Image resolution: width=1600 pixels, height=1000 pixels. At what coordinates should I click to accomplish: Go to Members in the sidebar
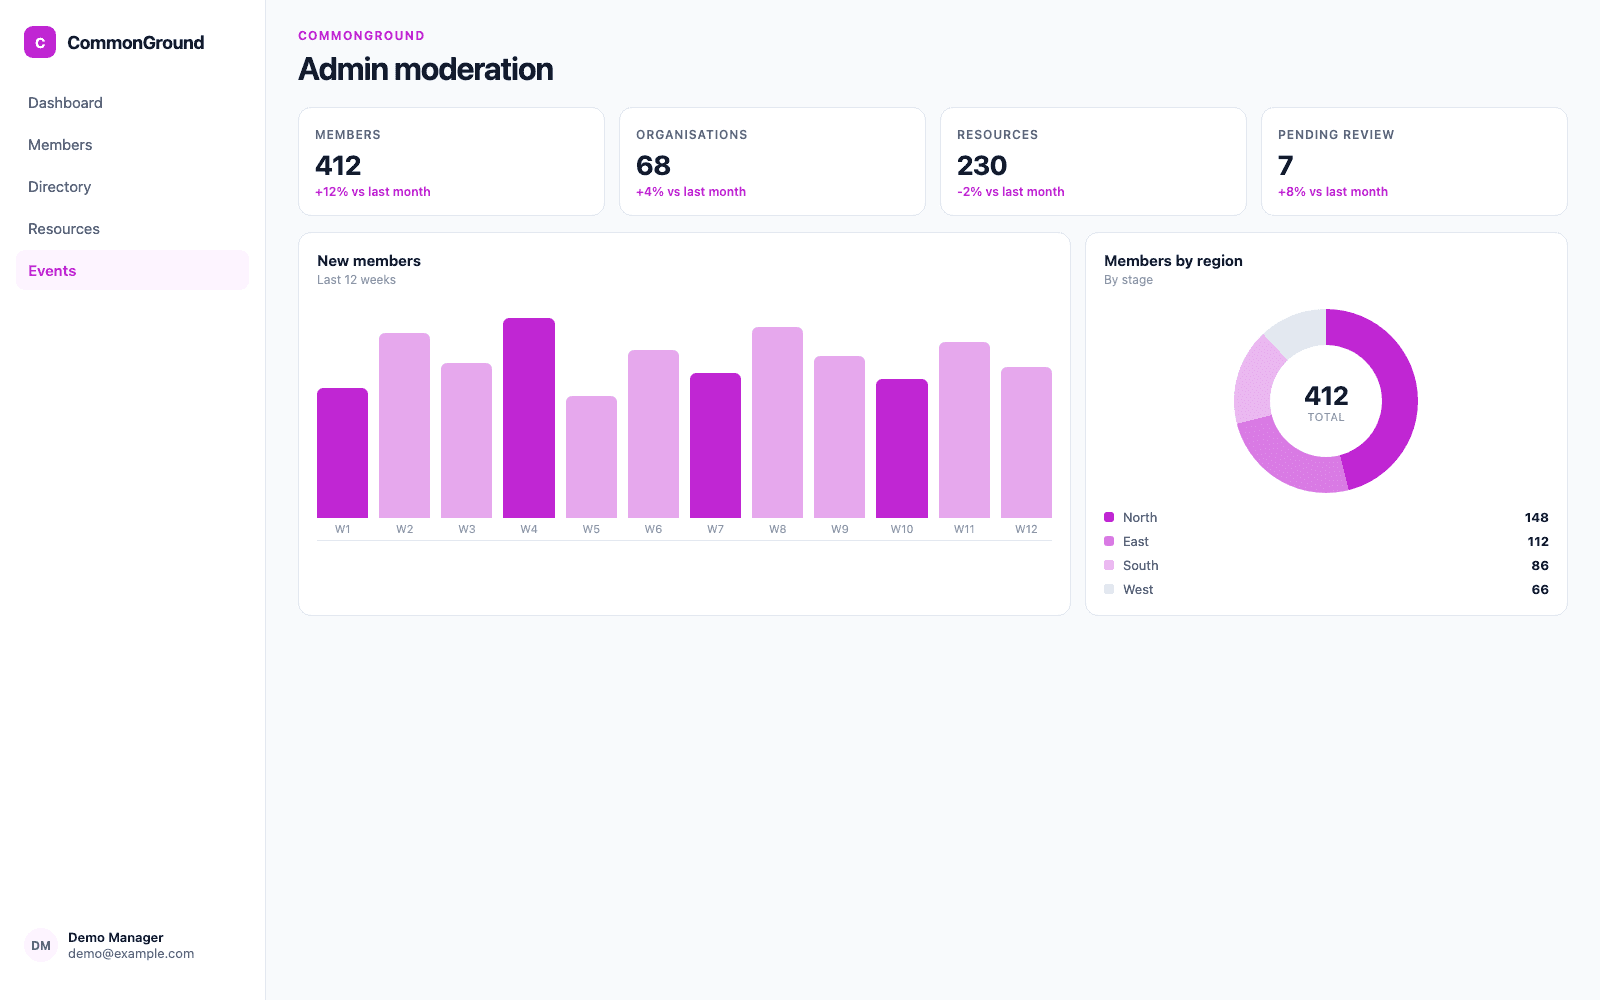click(132, 145)
